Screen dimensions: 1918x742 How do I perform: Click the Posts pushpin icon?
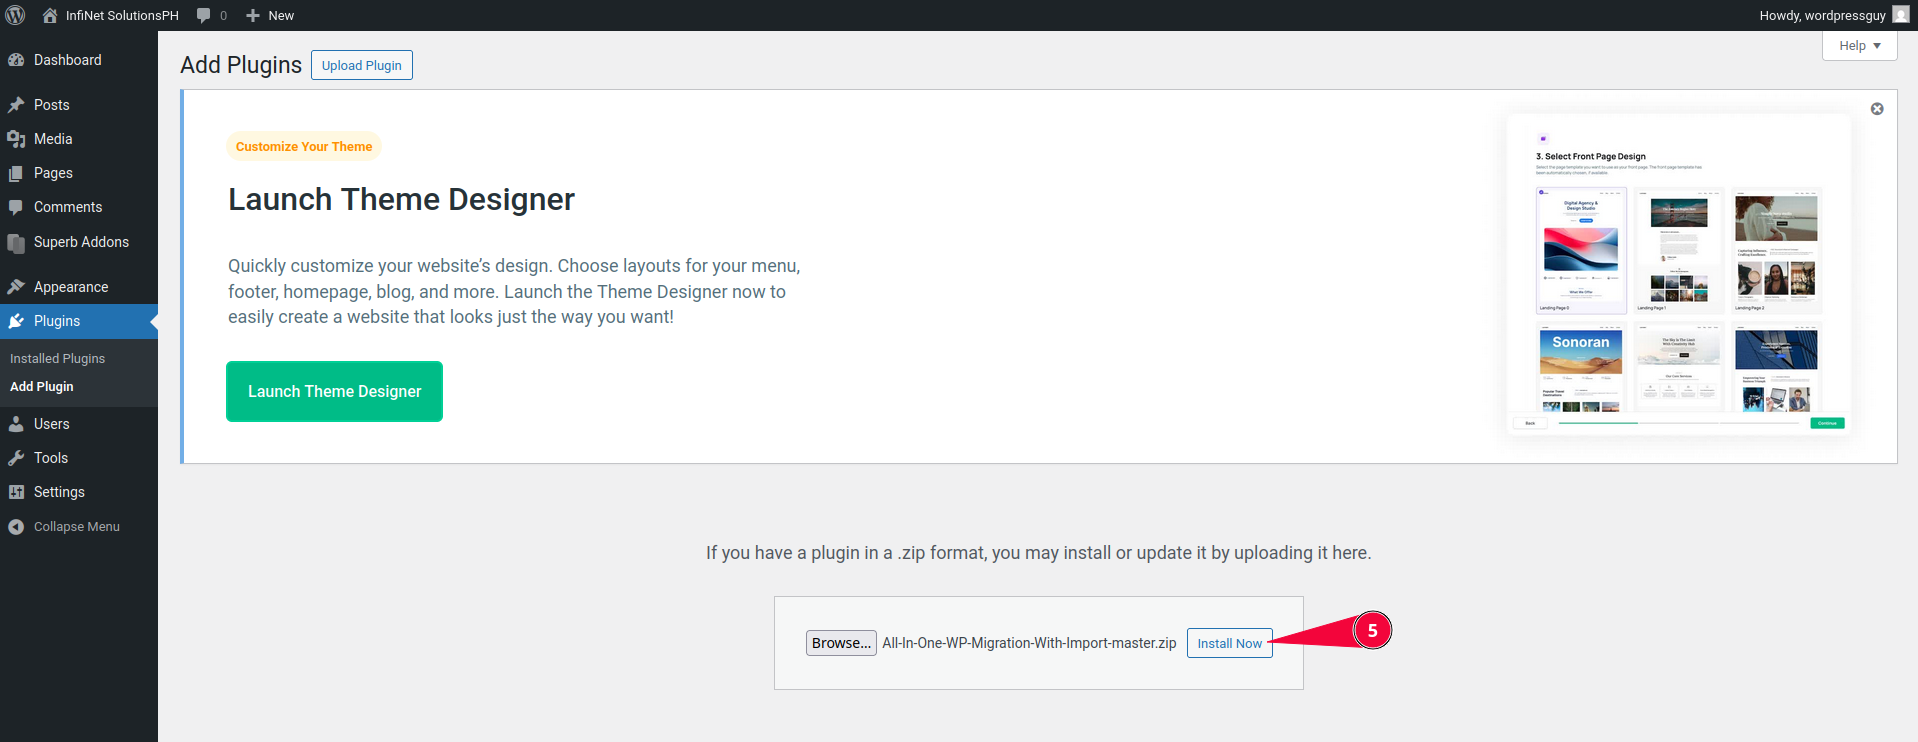[x=16, y=105]
